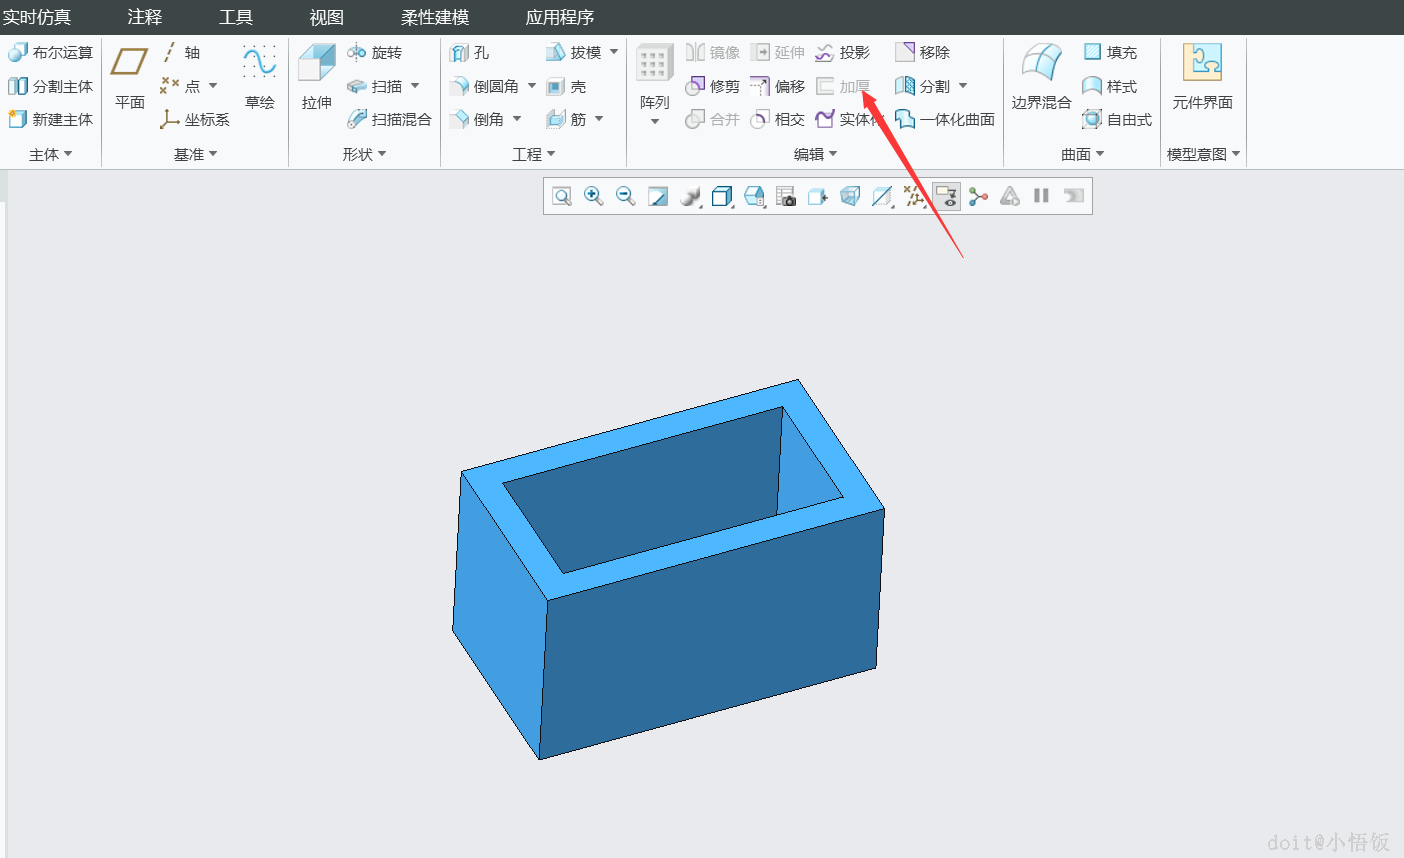1404x858 pixels.
Task: Start a 草绘 sketch
Action: pyautogui.click(x=260, y=77)
